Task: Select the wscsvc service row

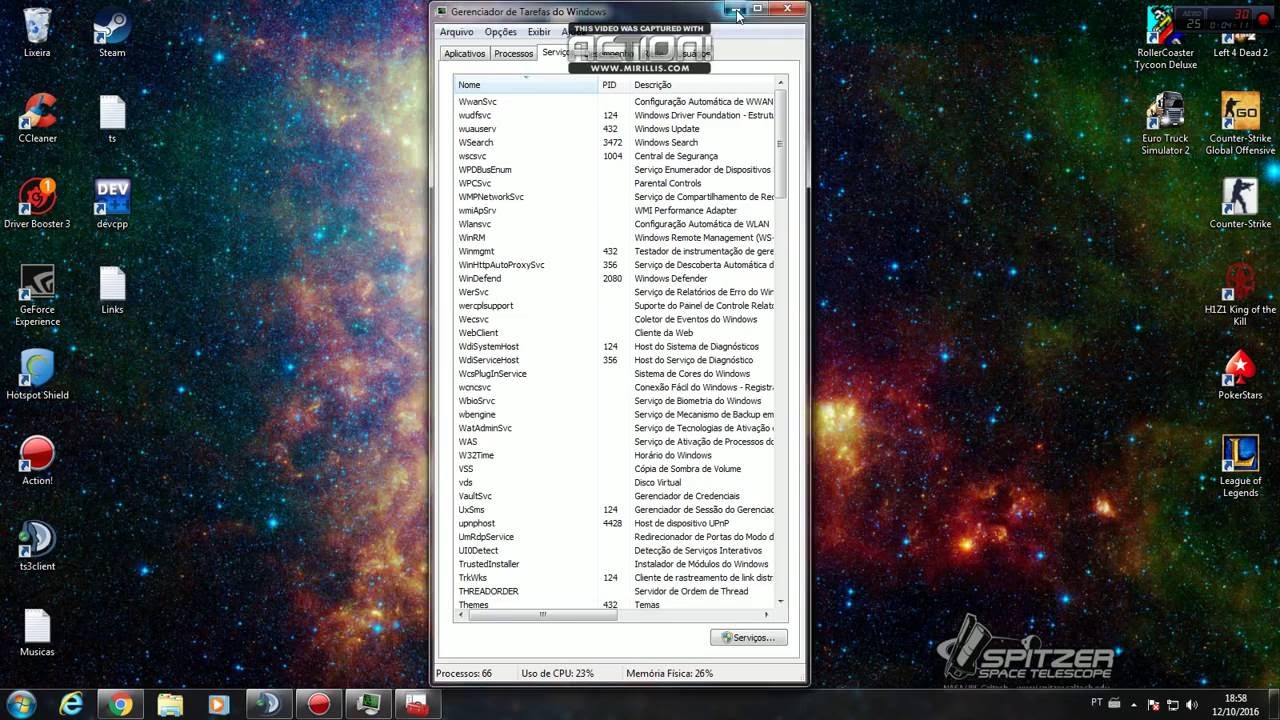Action: tap(614, 156)
